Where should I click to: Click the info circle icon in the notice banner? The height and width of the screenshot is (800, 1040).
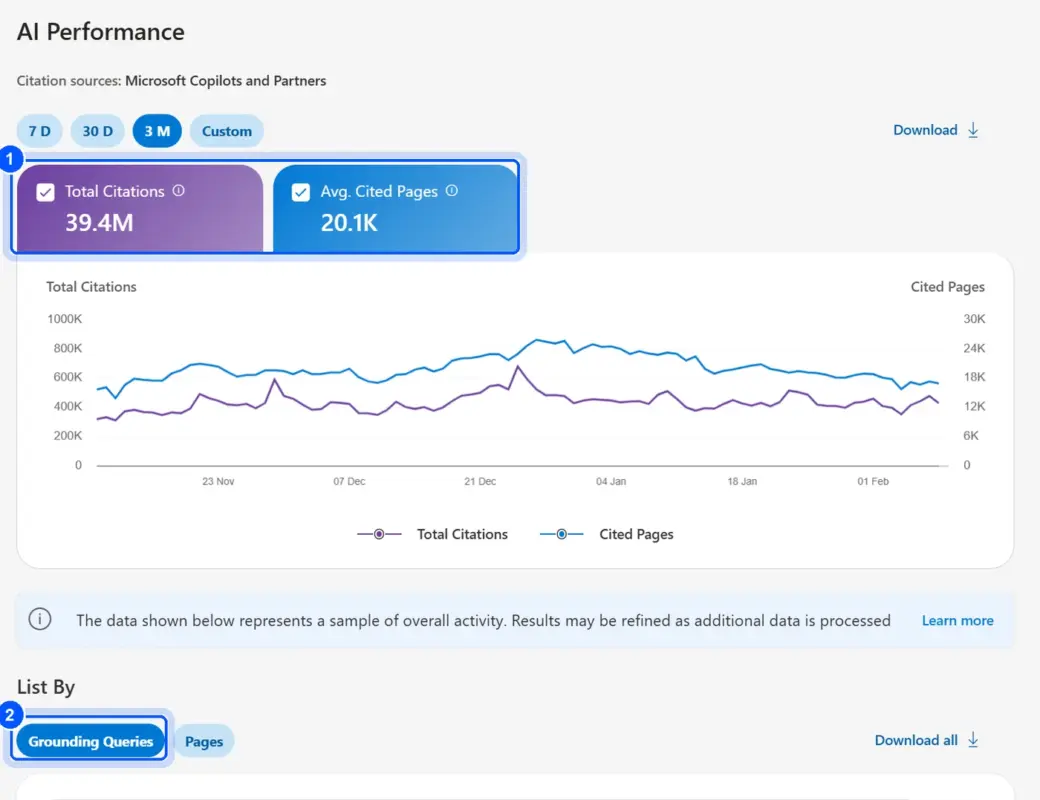point(40,619)
